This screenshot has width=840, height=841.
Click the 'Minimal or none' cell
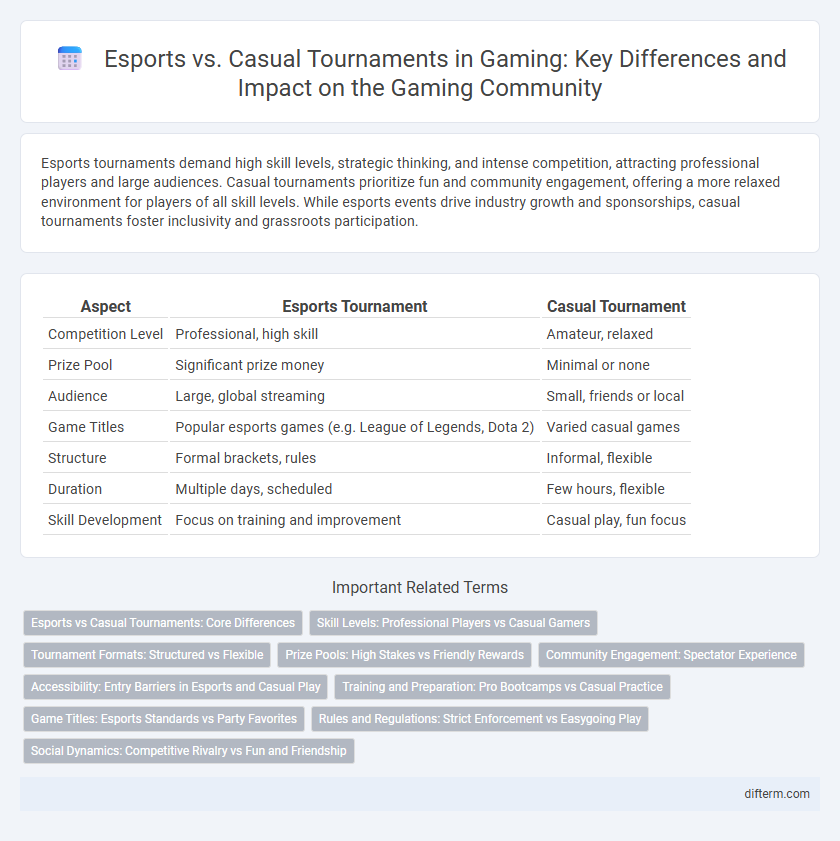pyautogui.click(x=616, y=365)
